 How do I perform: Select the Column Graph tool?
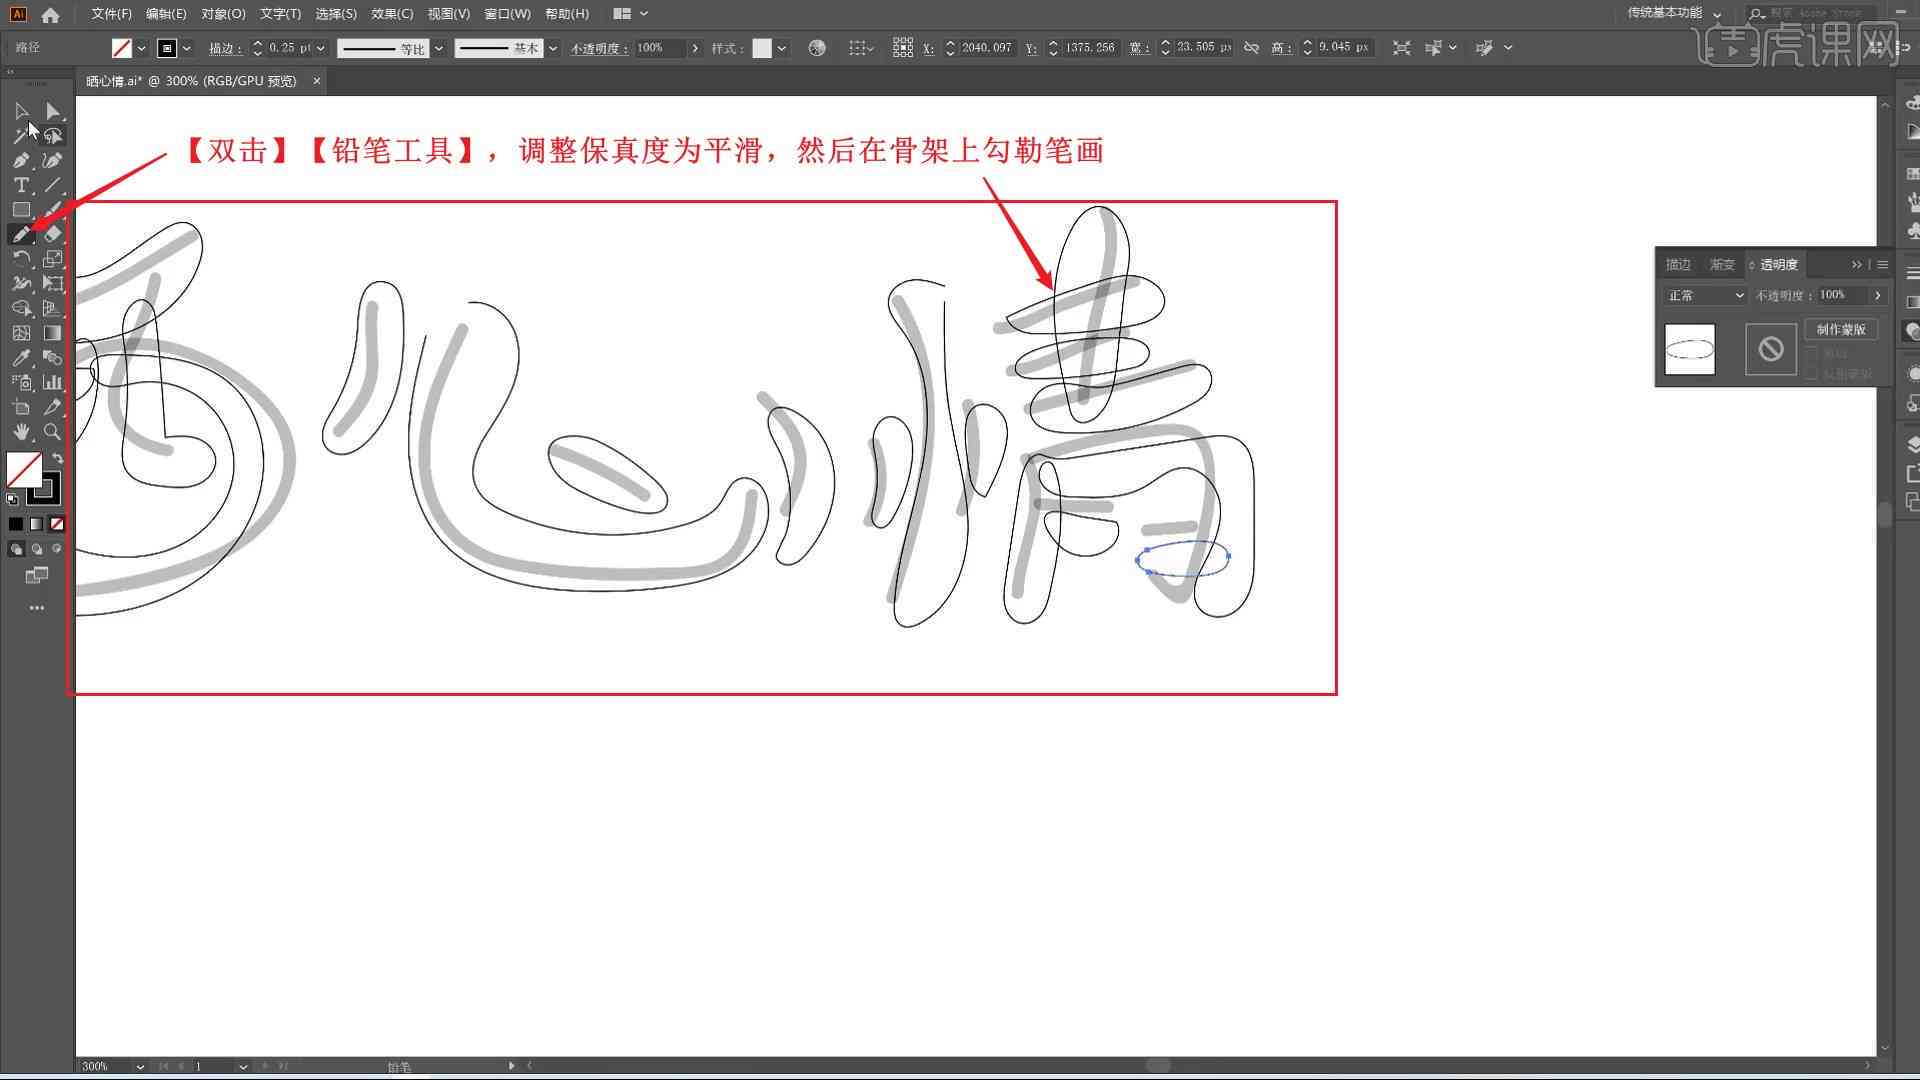coord(53,382)
